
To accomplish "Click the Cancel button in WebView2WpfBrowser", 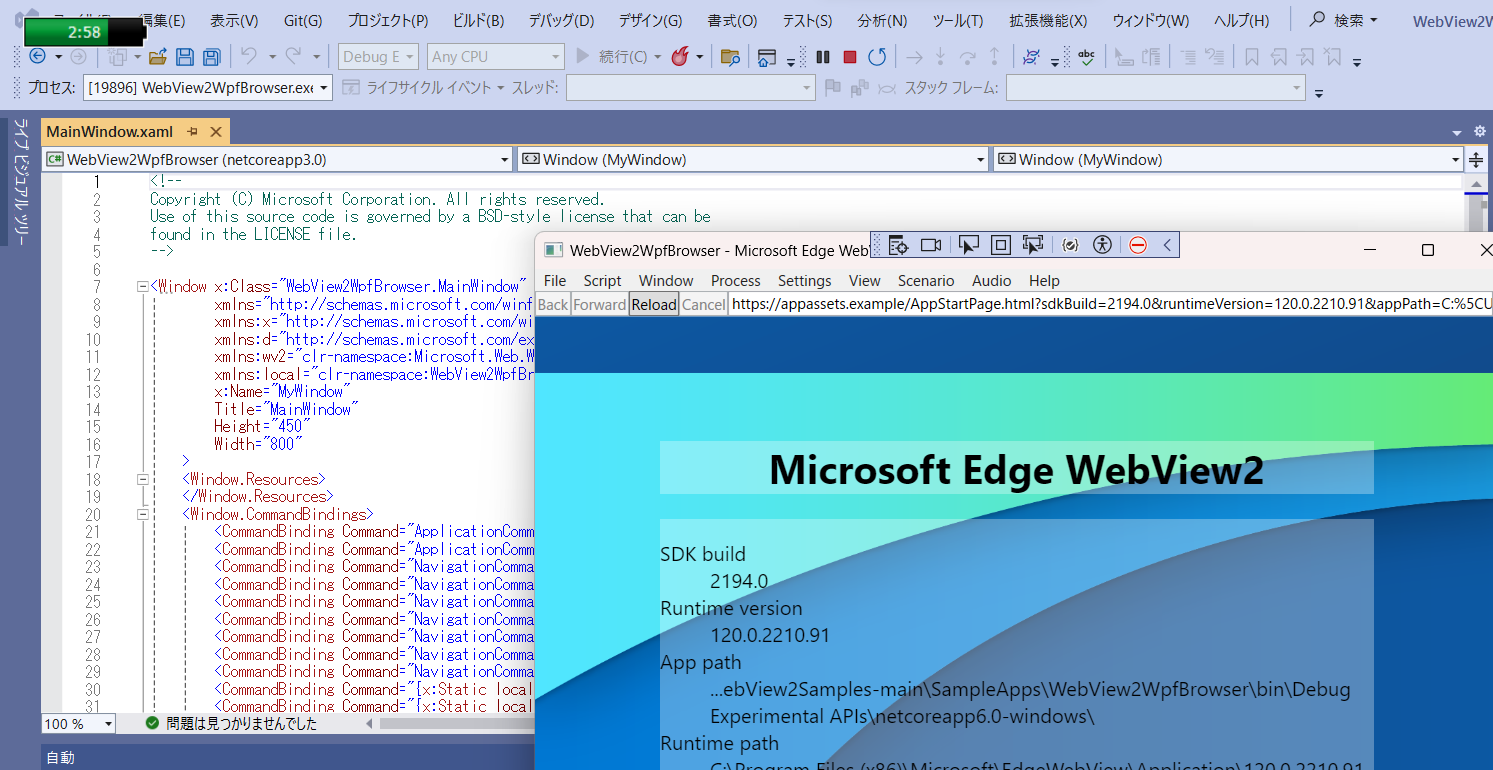I will click(x=704, y=304).
